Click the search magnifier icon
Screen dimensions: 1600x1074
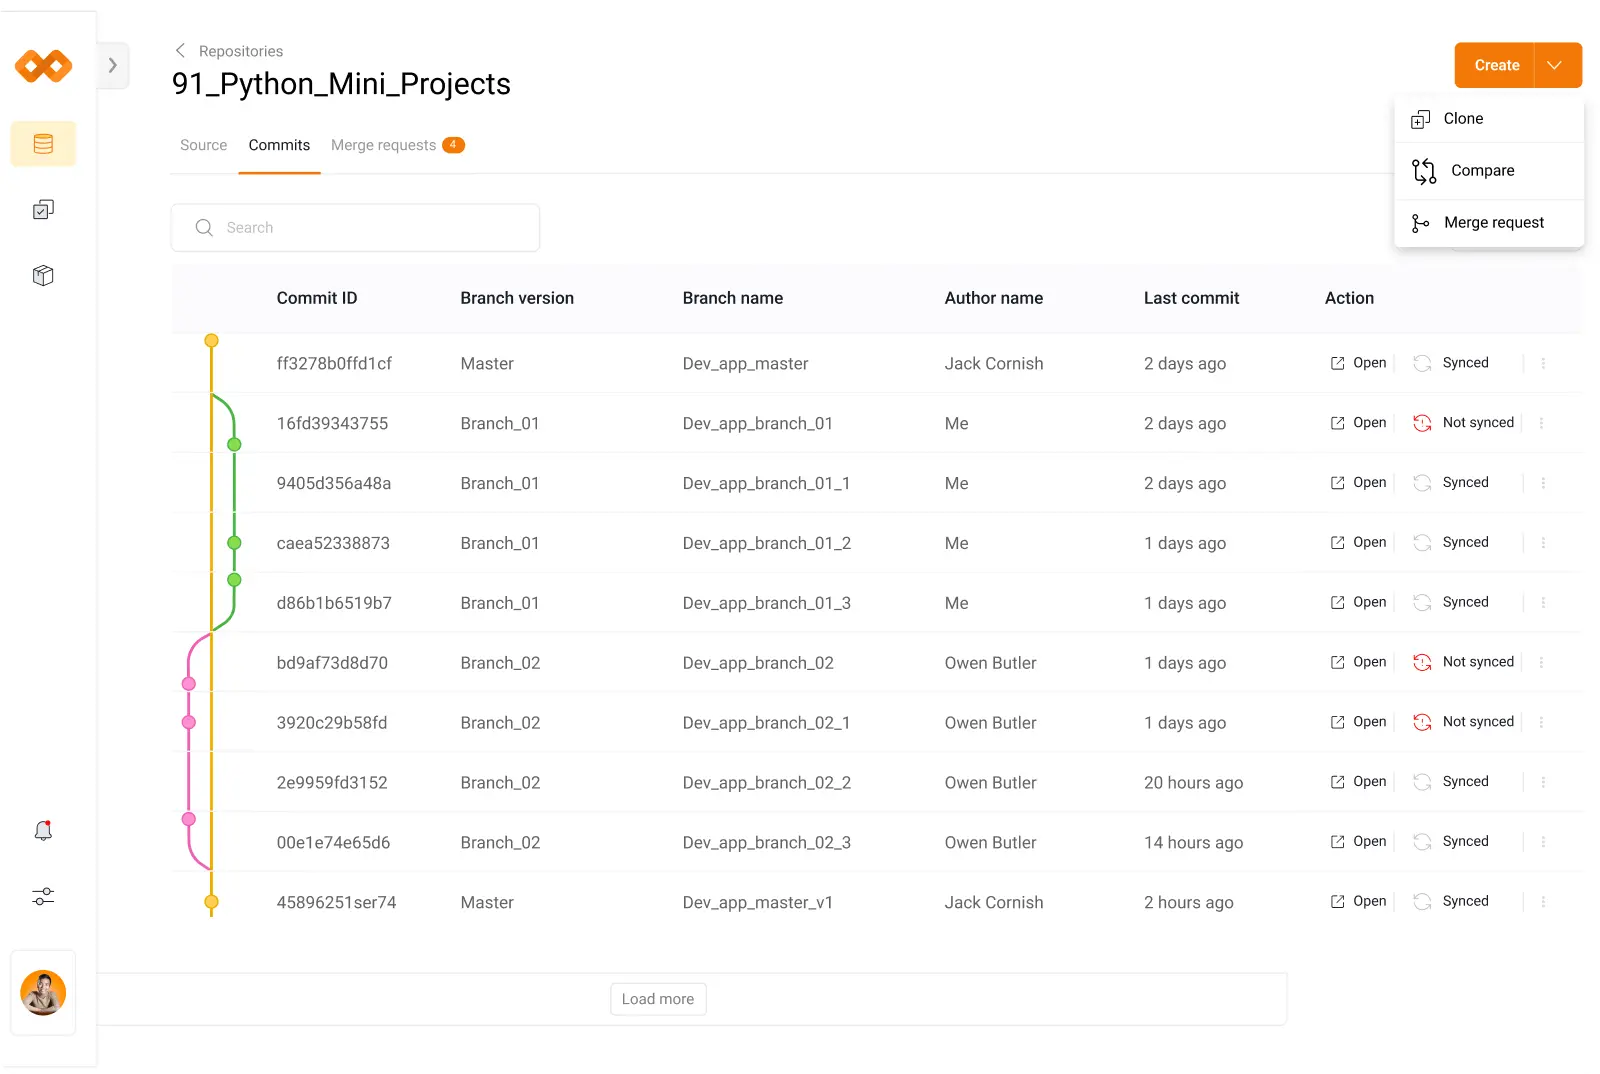point(204,228)
